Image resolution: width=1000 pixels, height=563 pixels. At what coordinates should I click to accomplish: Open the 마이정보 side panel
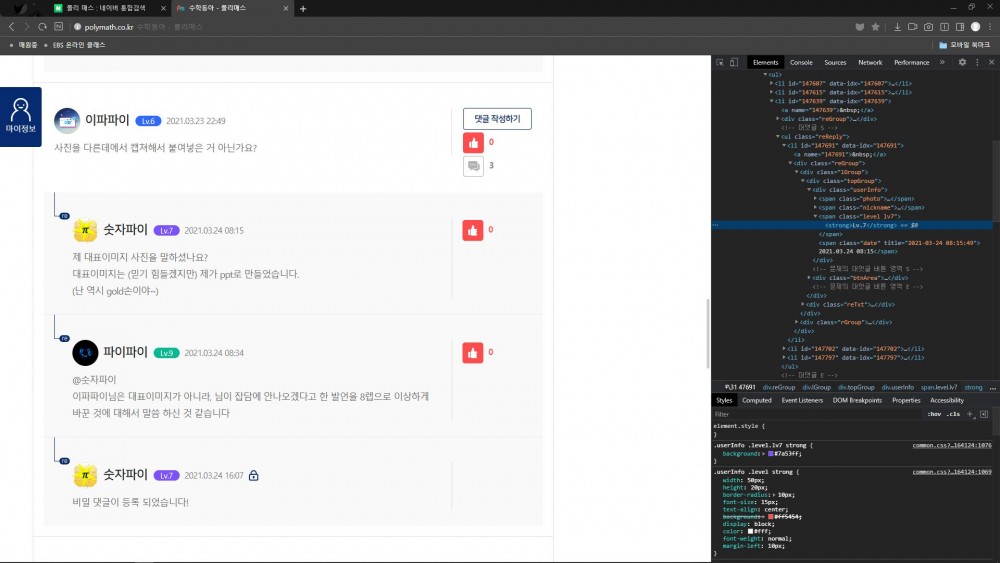[x=20, y=117]
